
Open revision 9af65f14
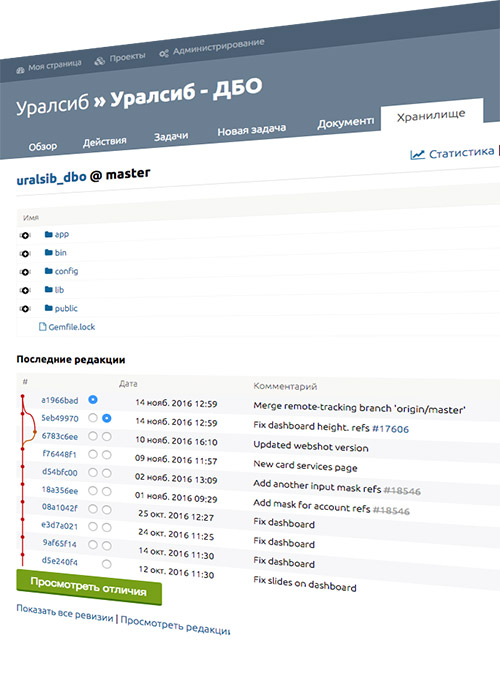point(59,543)
